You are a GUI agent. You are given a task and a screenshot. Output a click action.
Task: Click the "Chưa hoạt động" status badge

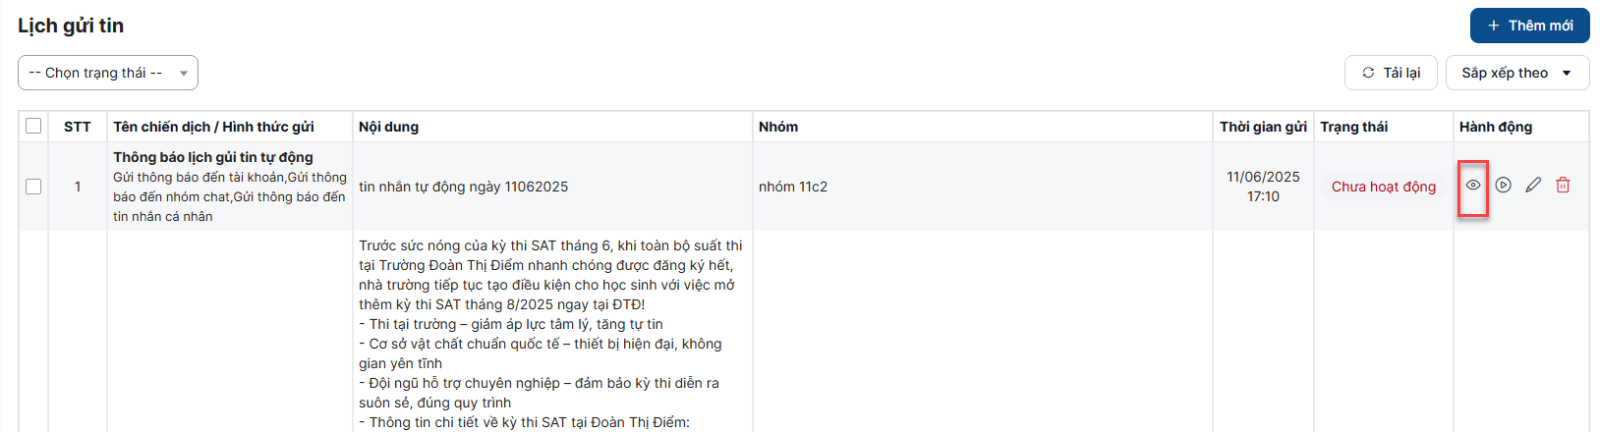coord(1383,187)
